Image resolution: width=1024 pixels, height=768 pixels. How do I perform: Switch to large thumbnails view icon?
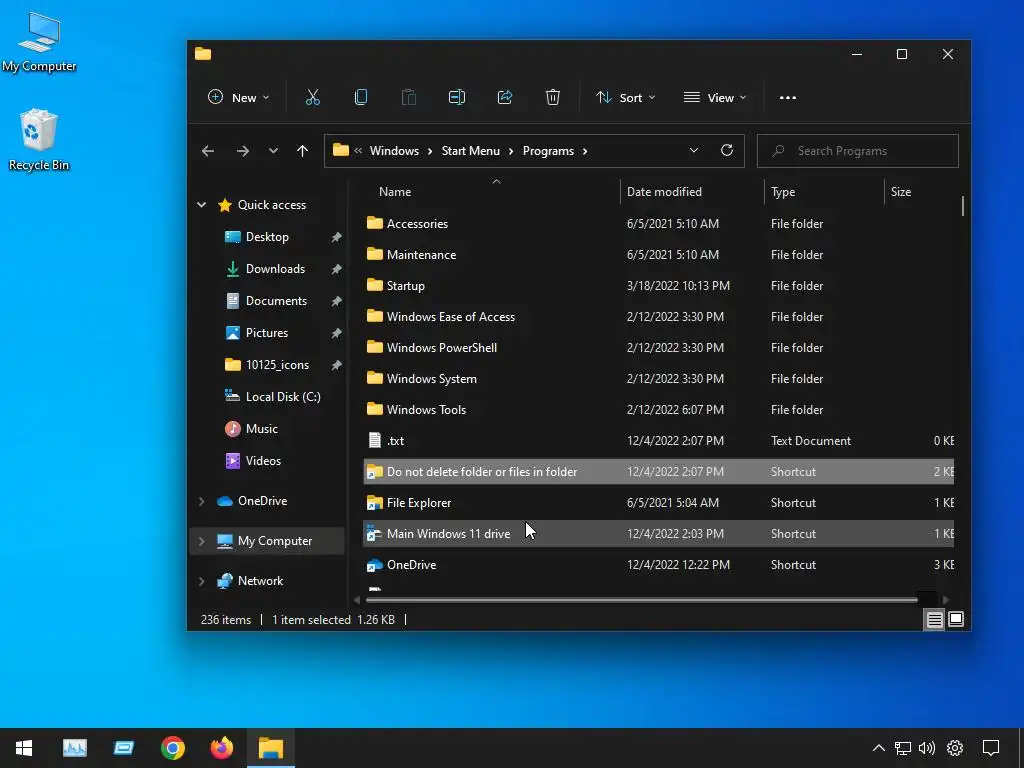956,619
